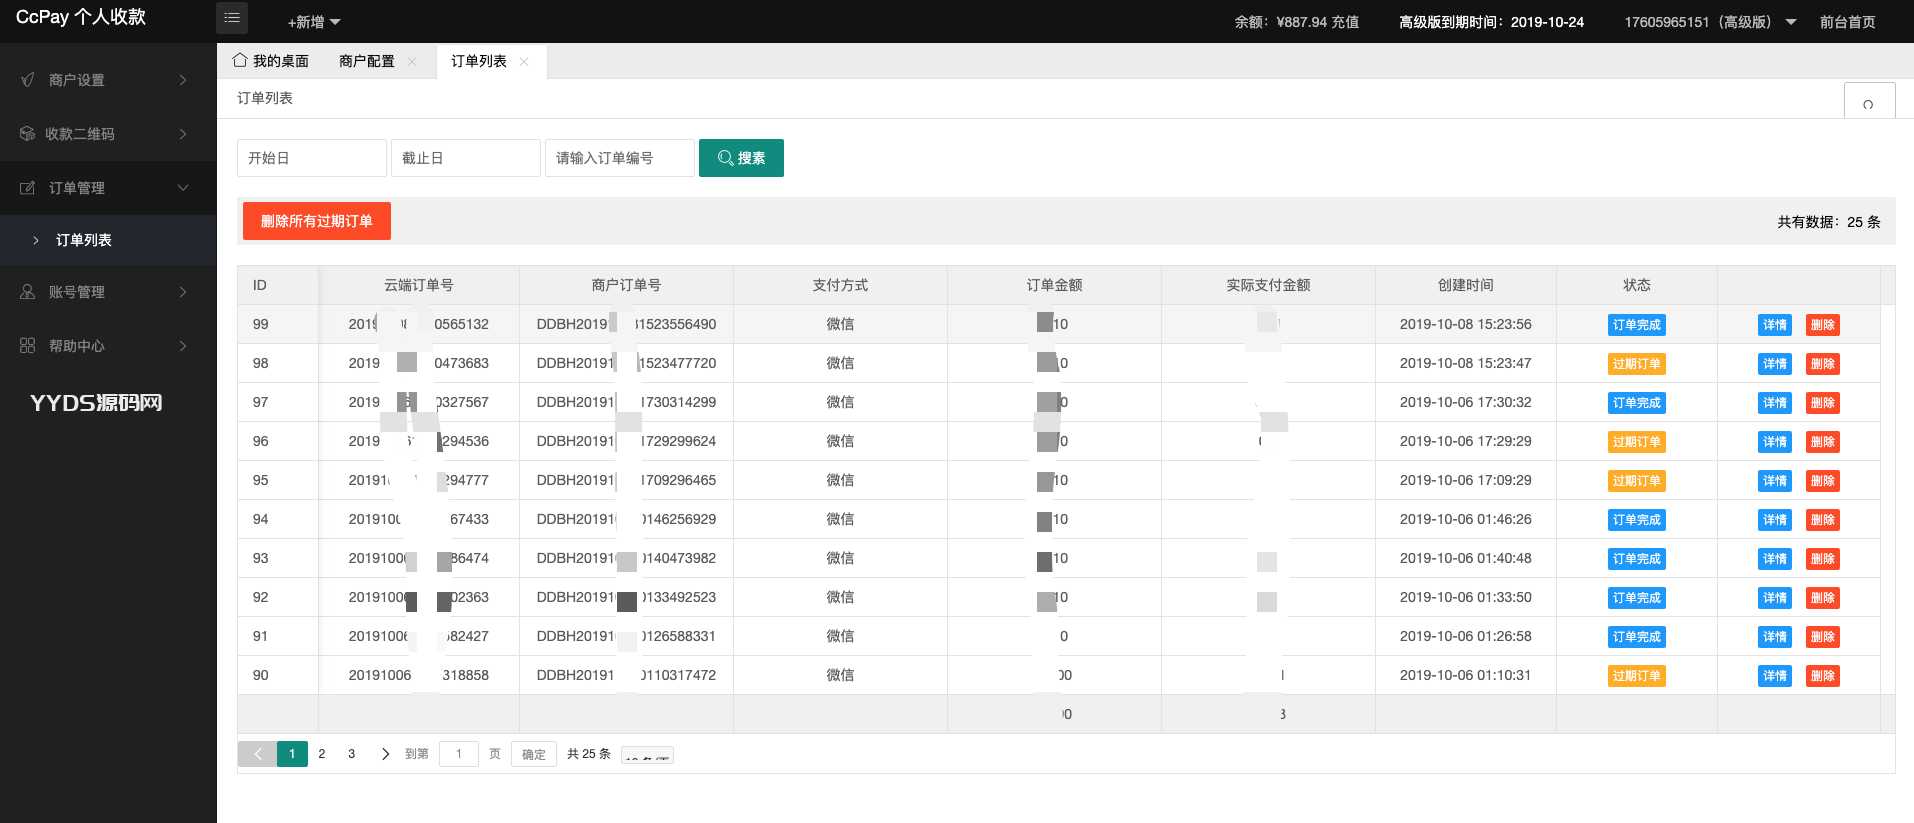This screenshot has height=823, width=1914.
Task: Go to page 2 of orders
Action: click(x=322, y=754)
